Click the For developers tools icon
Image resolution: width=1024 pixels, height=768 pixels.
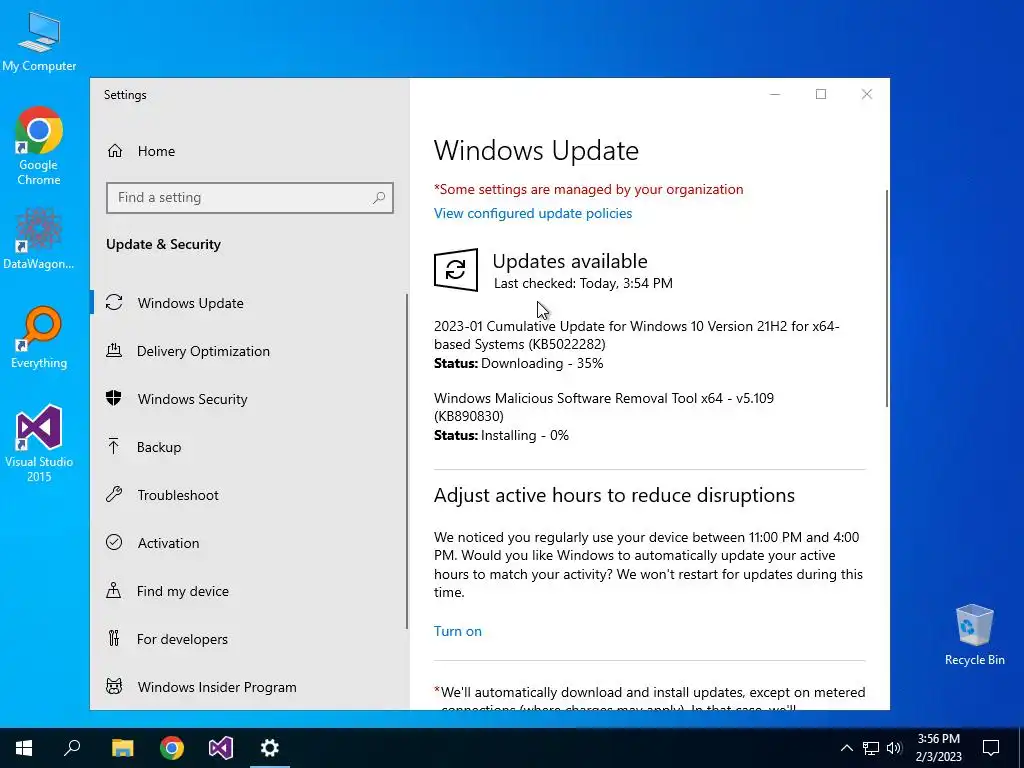(114, 638)
